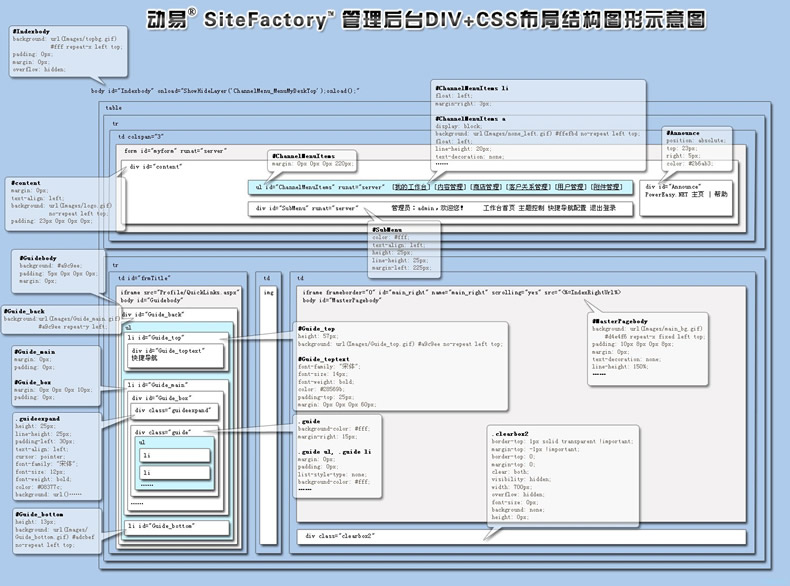Image resolution: width=790 pixels, height=586 pixels.
Task: Click the #Guide_top callout heading
Action: click(x=316, y=329)
